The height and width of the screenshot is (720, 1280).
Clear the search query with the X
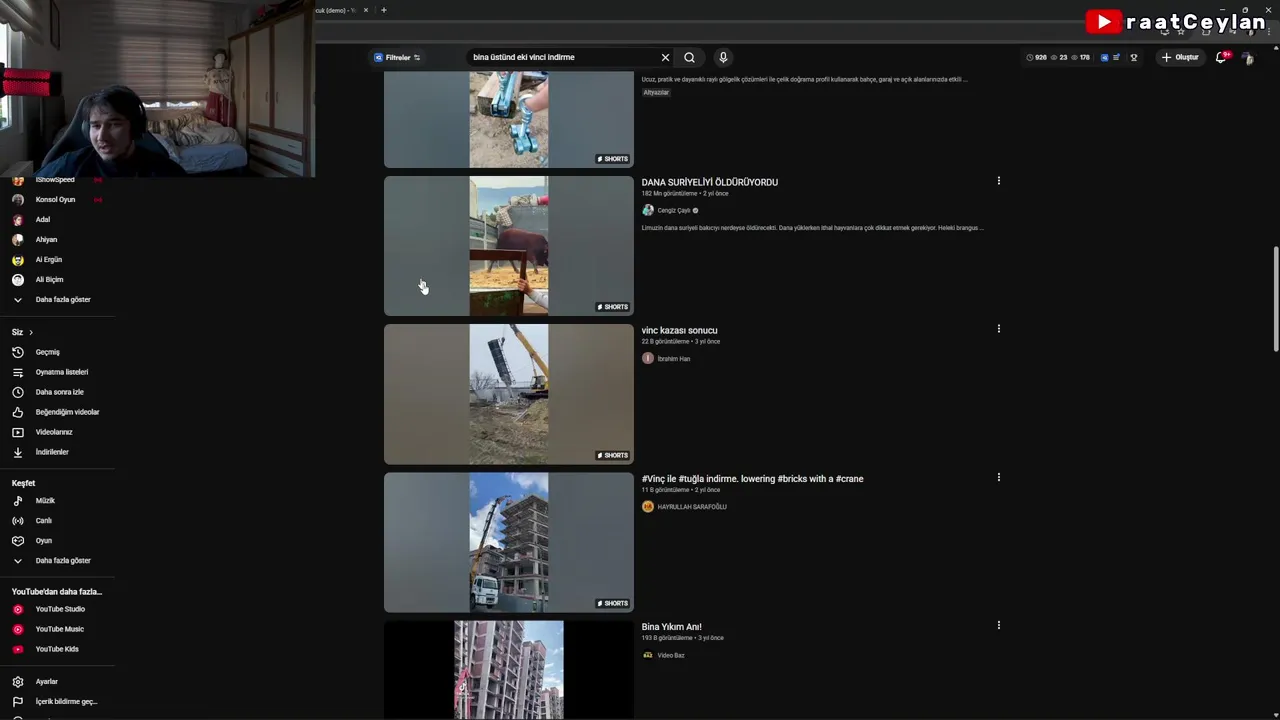[665, 57]
